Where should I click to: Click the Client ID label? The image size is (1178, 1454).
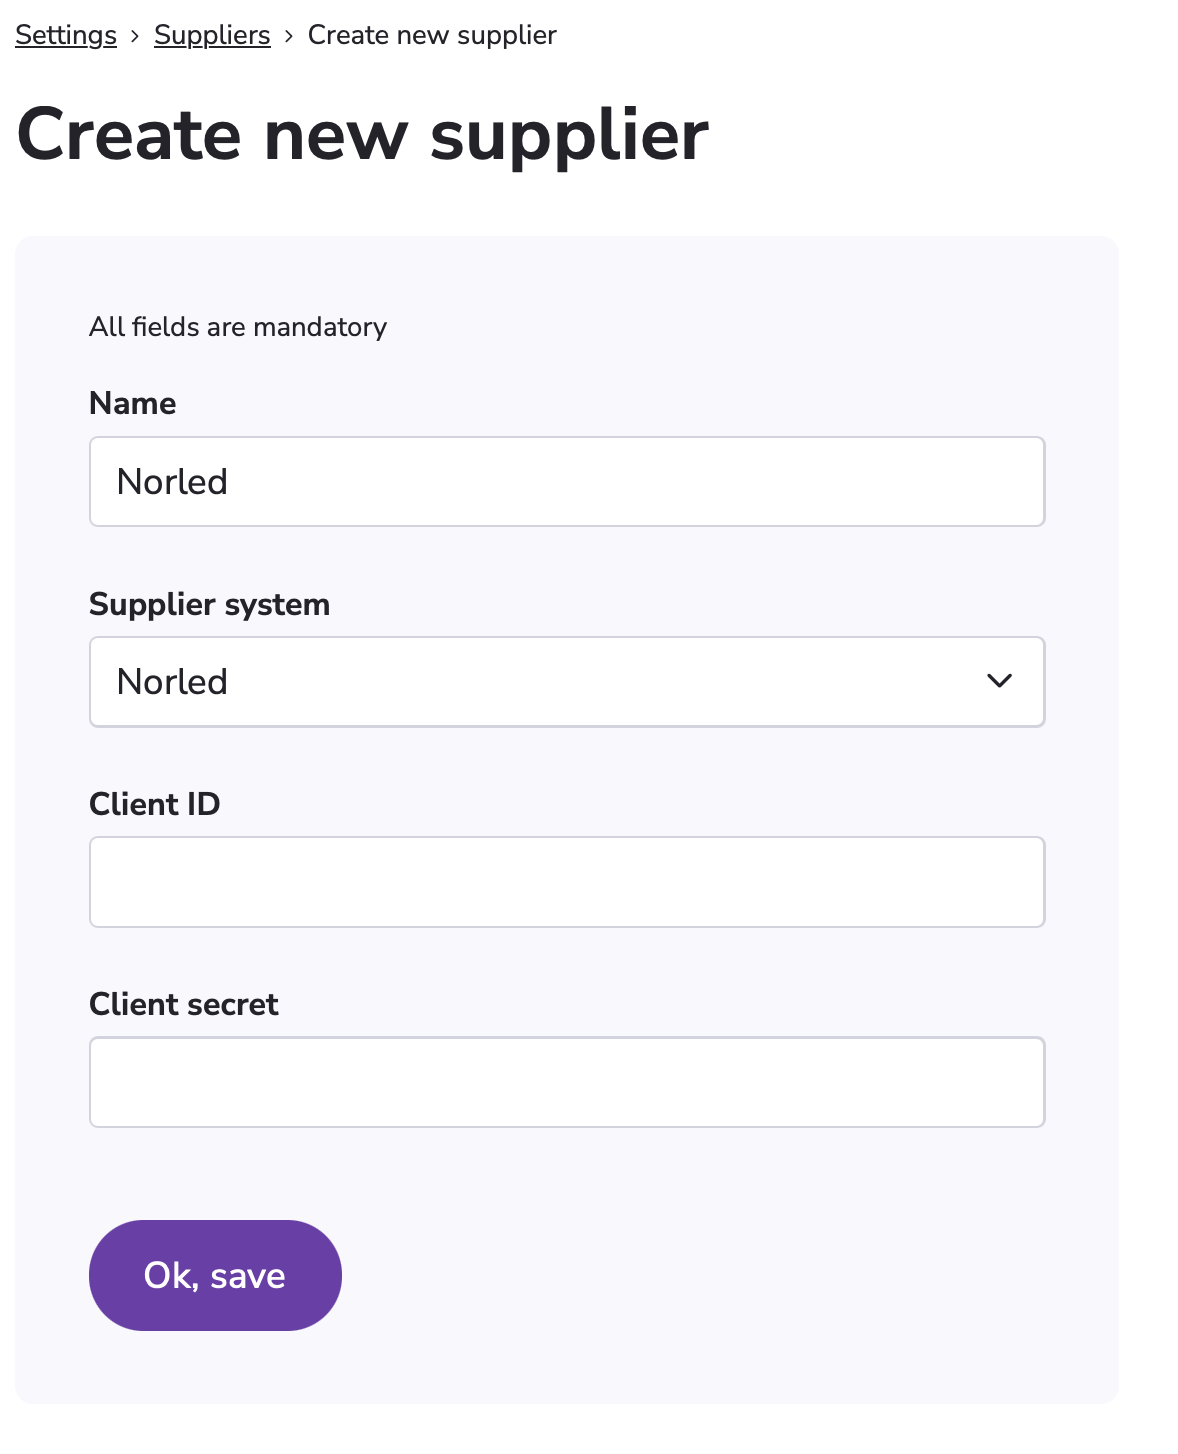(154, 804)
